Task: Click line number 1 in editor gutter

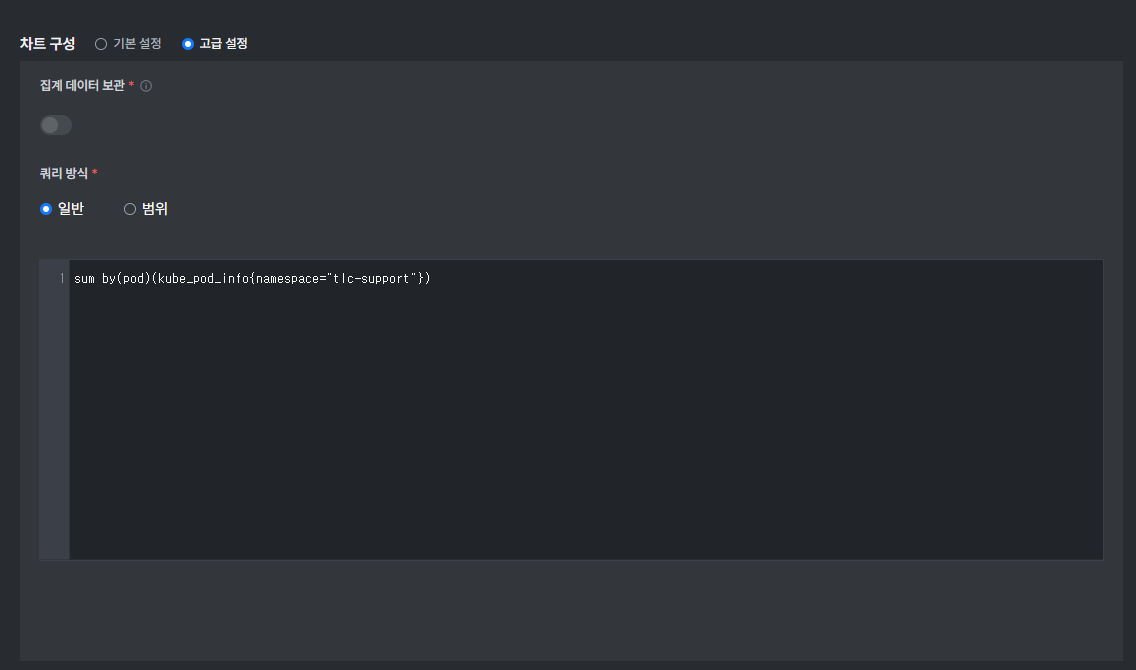Action: click(x=62, y=279)
